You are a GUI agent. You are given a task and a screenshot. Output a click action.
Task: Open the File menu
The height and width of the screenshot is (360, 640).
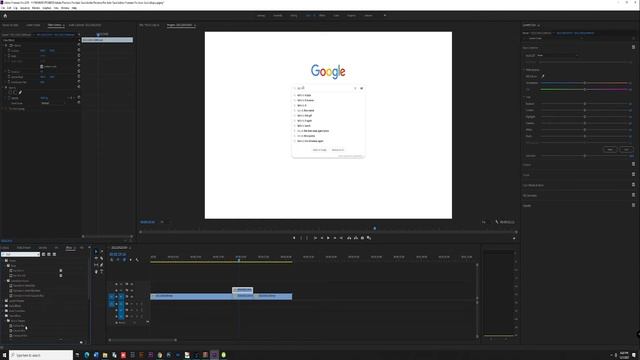(3, 8)
